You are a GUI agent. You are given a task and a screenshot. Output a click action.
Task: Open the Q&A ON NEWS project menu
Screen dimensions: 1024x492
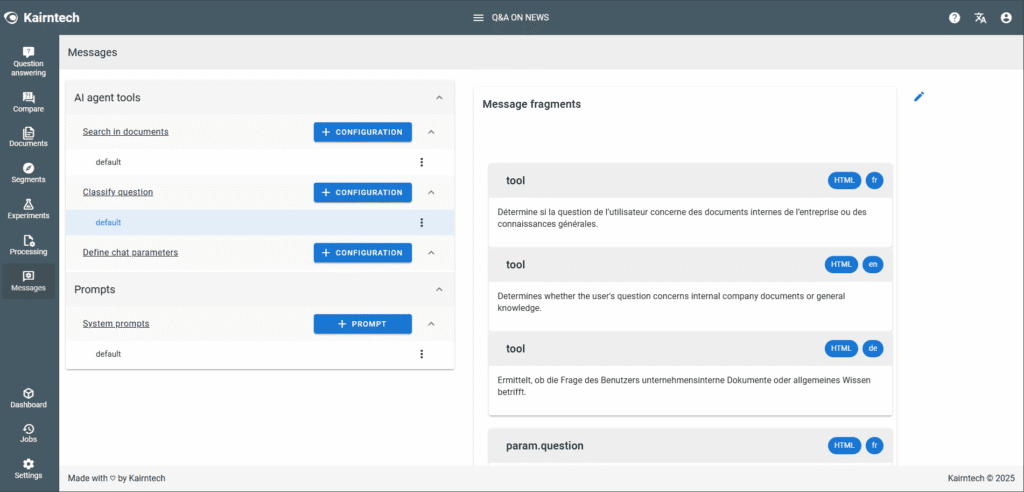click(x=511, y=18)
